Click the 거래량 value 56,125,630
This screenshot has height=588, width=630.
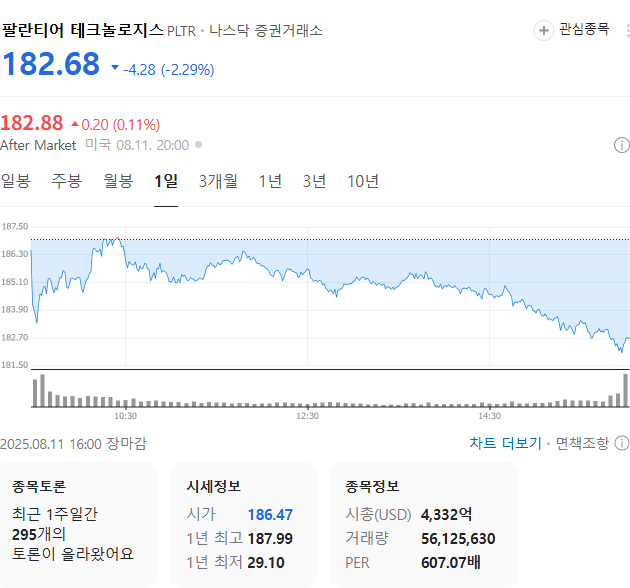[458, 539]
